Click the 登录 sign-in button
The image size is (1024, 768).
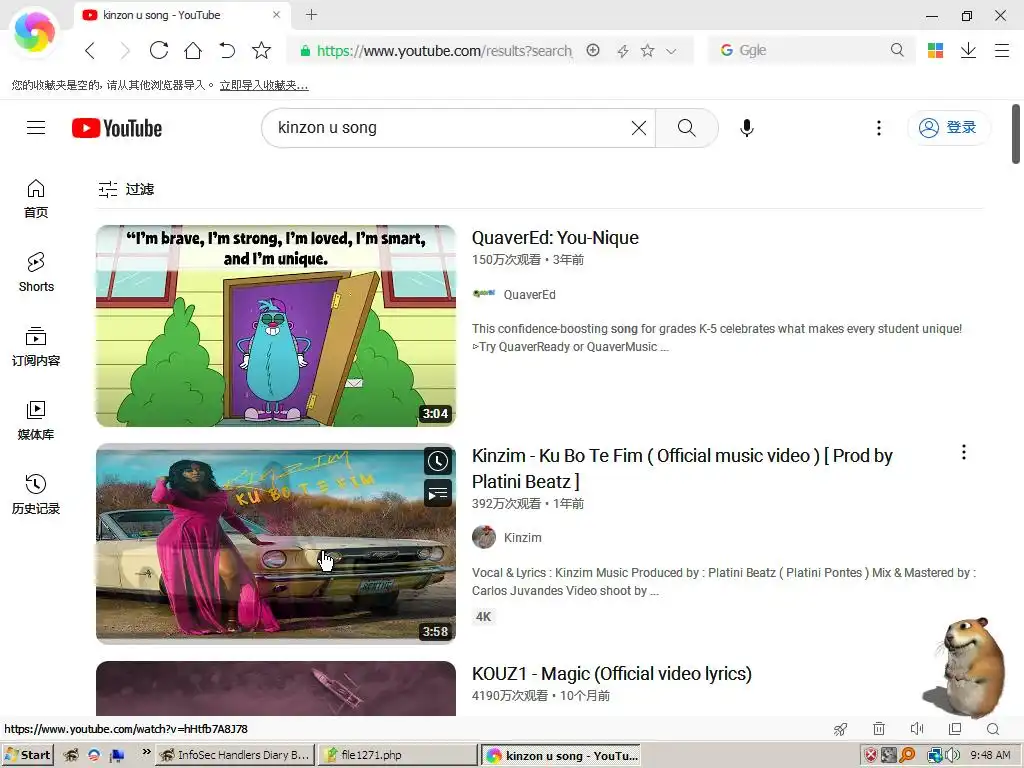click(948, 128)
